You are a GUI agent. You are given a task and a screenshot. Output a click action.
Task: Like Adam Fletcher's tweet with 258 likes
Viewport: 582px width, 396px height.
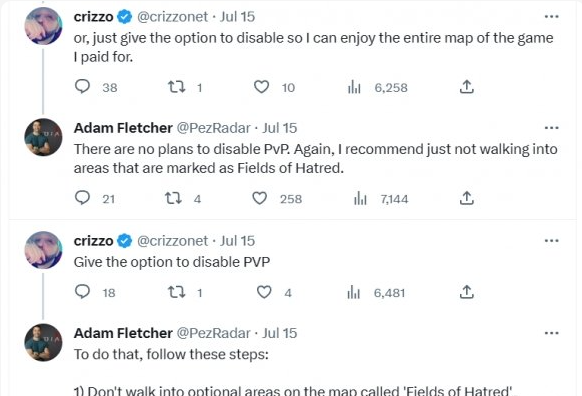tap(259, 198)
